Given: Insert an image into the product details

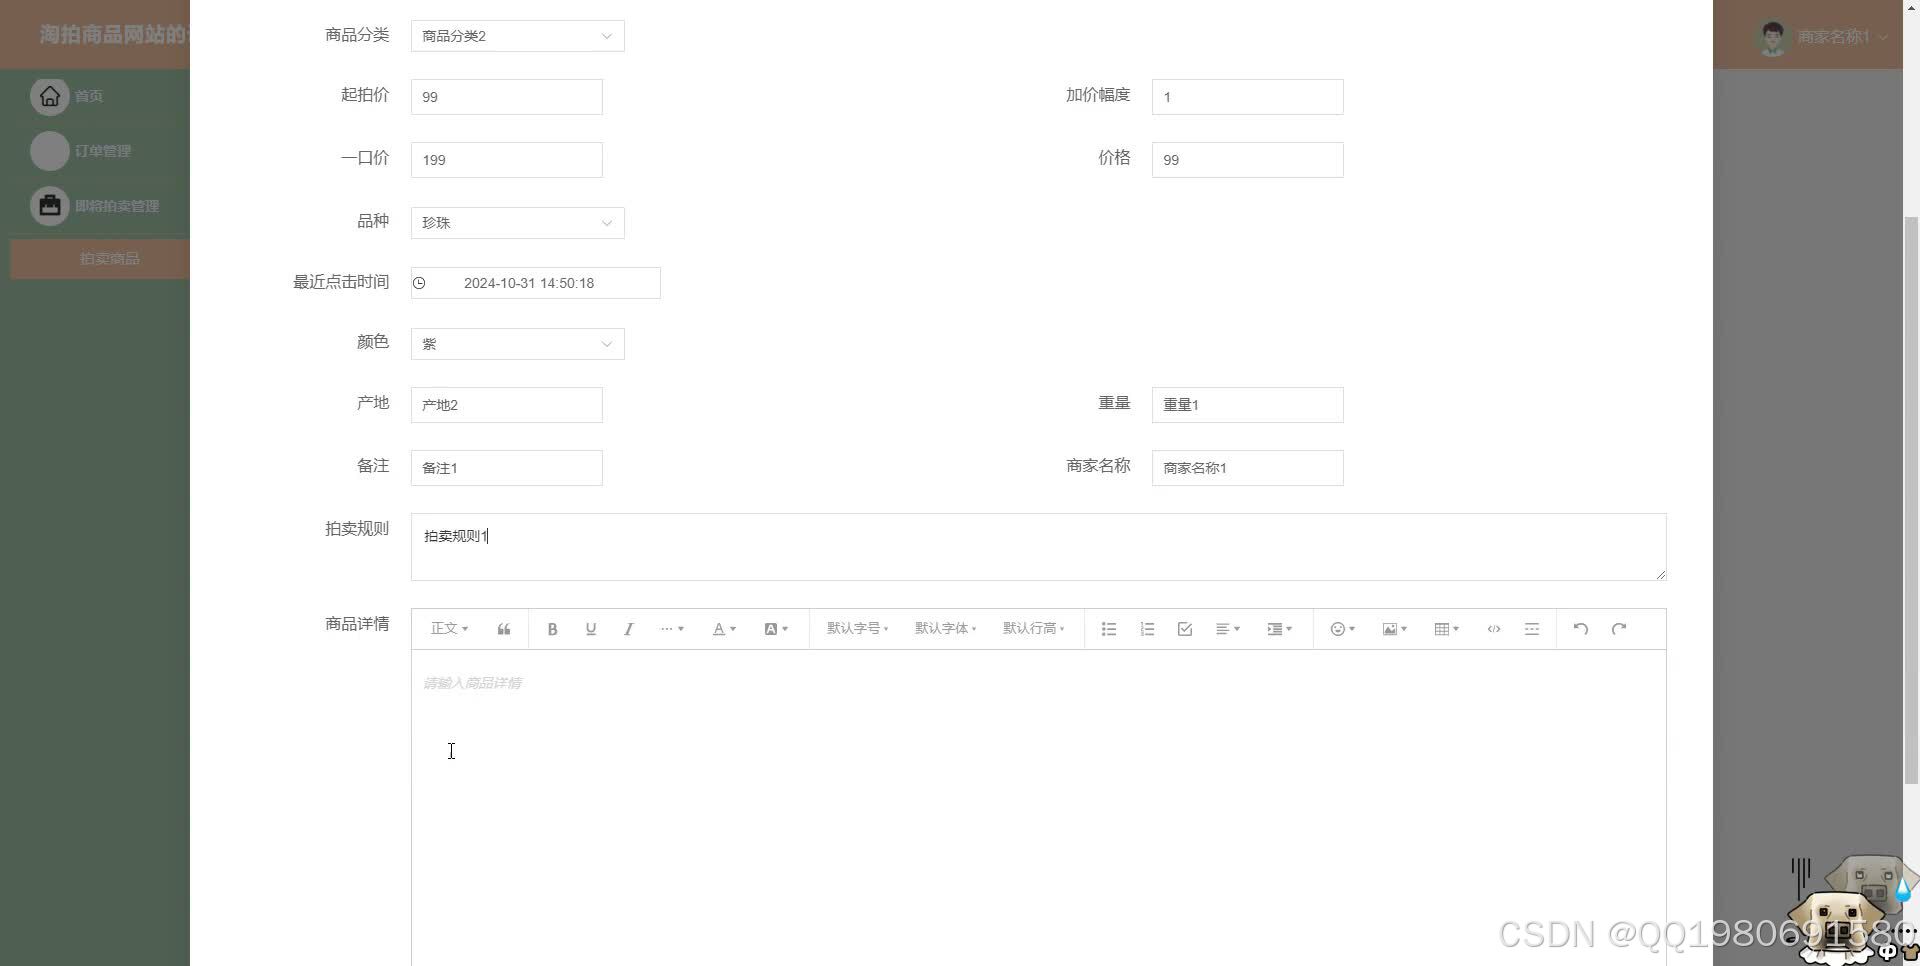Looking at the screenshot, I should tap(1392, 629).
